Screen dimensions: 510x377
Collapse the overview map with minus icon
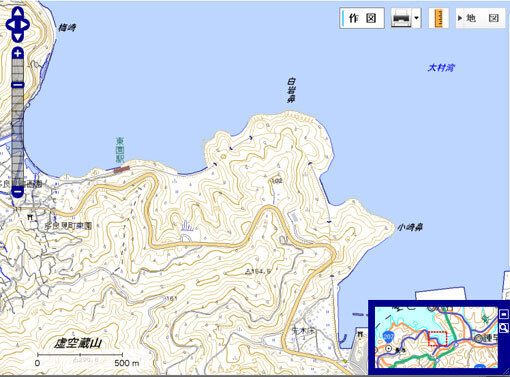pyautogui.click(x=504, y=314)
